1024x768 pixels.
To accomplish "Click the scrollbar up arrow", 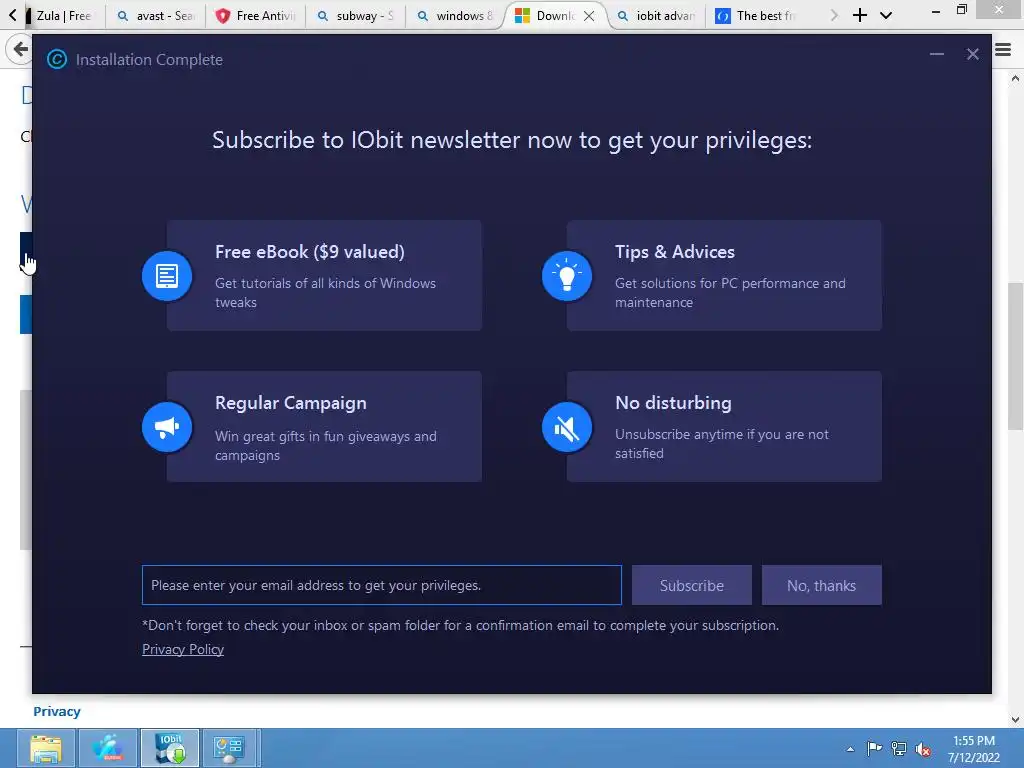I will (1015, 78).
